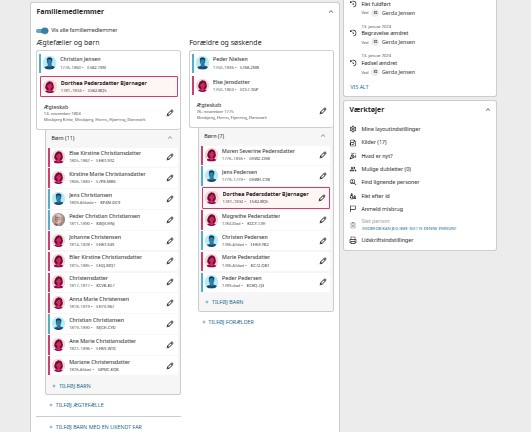Open Hvad er nyt? entry
This screenshot has height=432, width=531.
point(377,156)
